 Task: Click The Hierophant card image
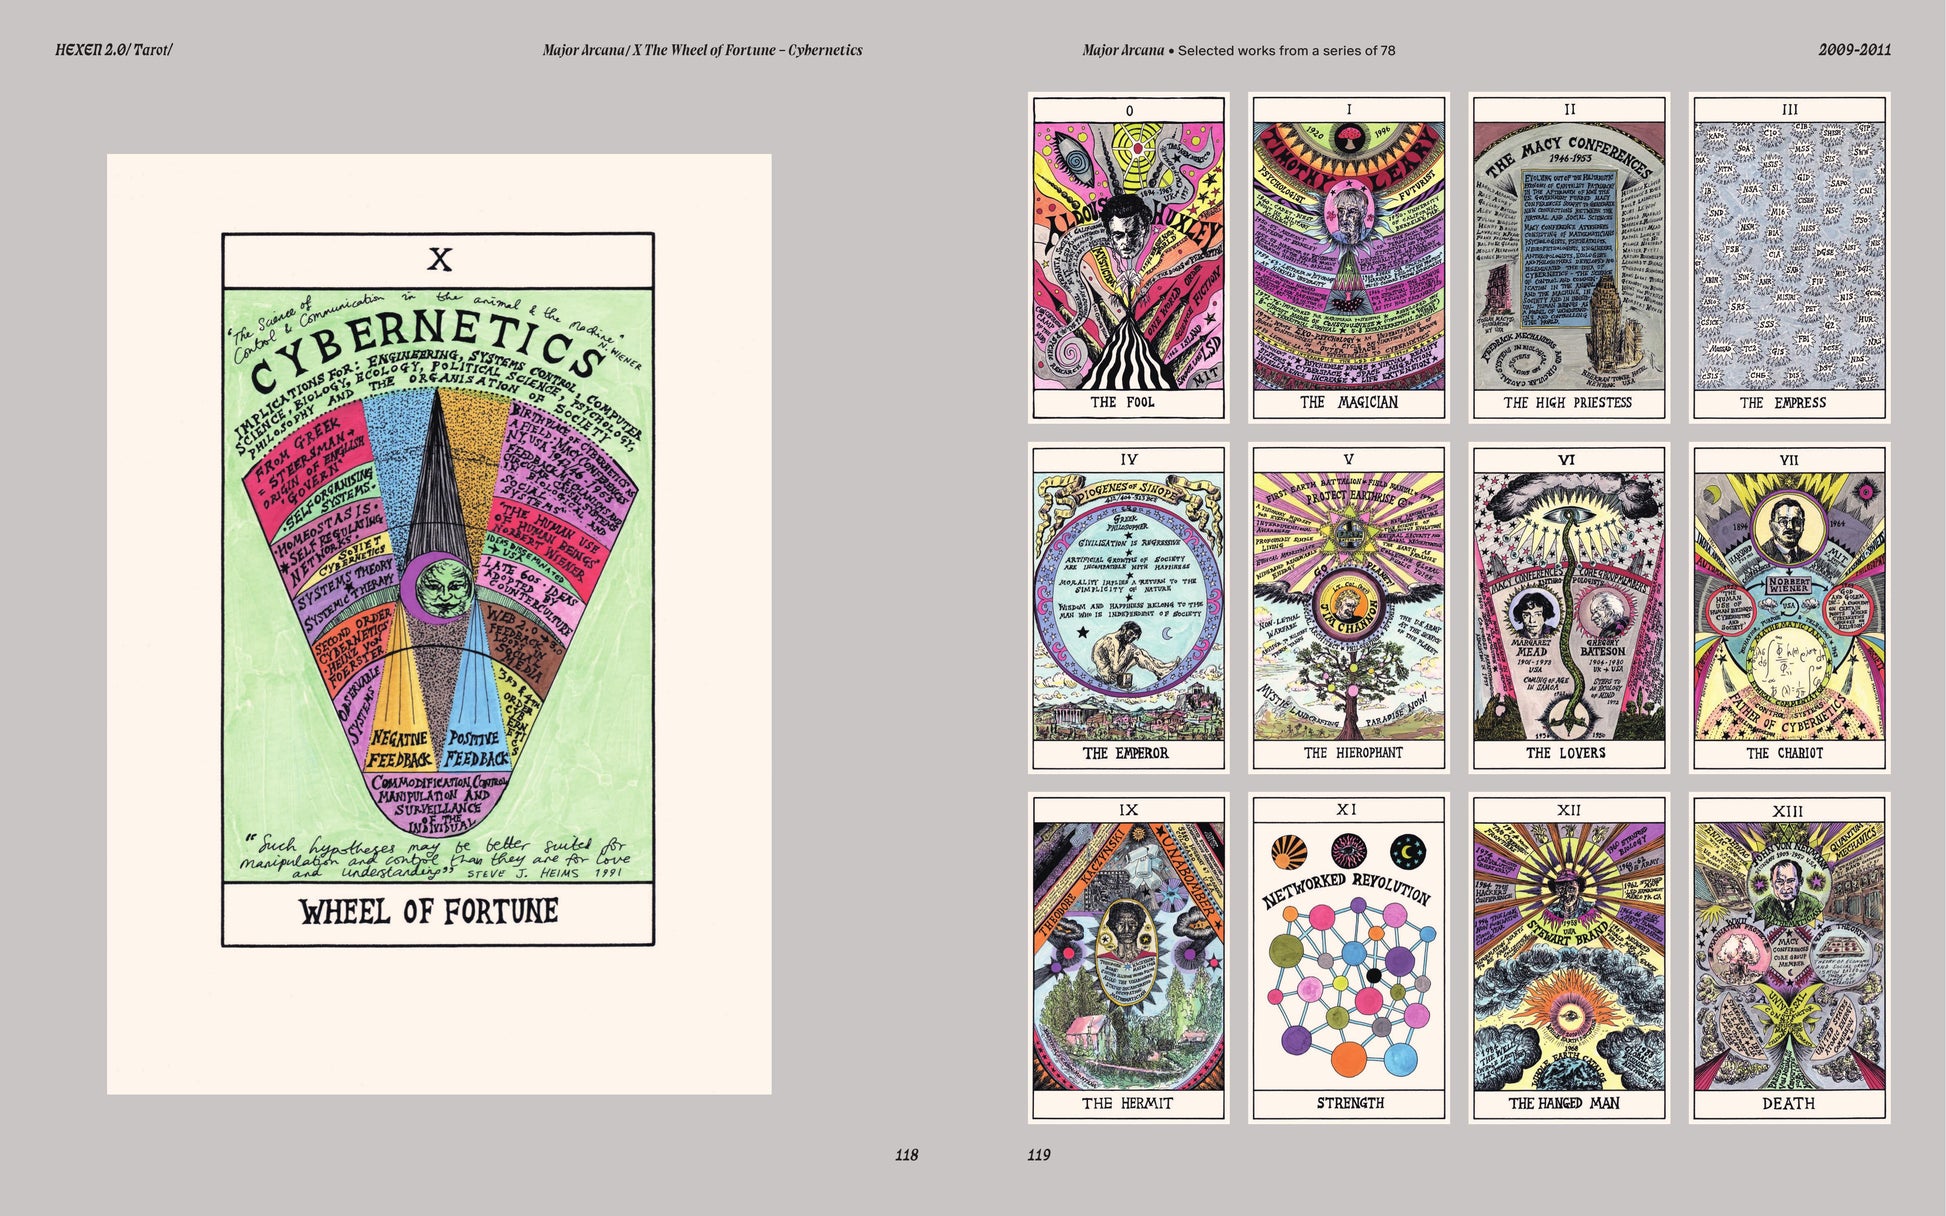click(1348, 607)
